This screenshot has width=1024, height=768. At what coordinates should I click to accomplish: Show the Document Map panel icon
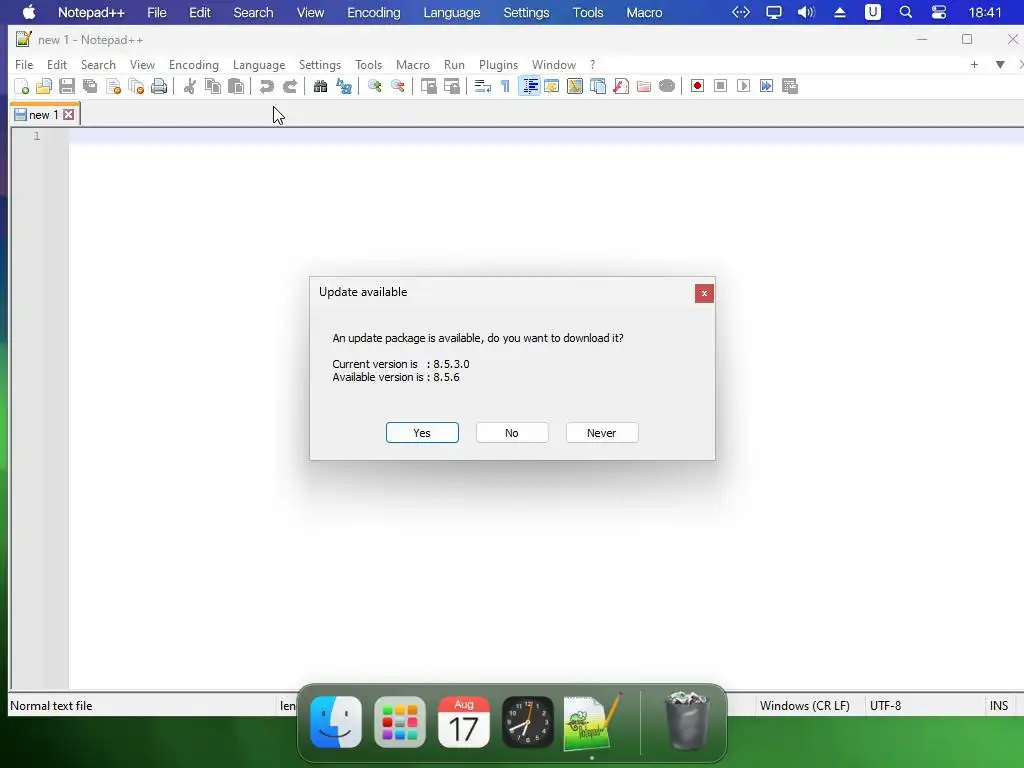coord(575,86)
